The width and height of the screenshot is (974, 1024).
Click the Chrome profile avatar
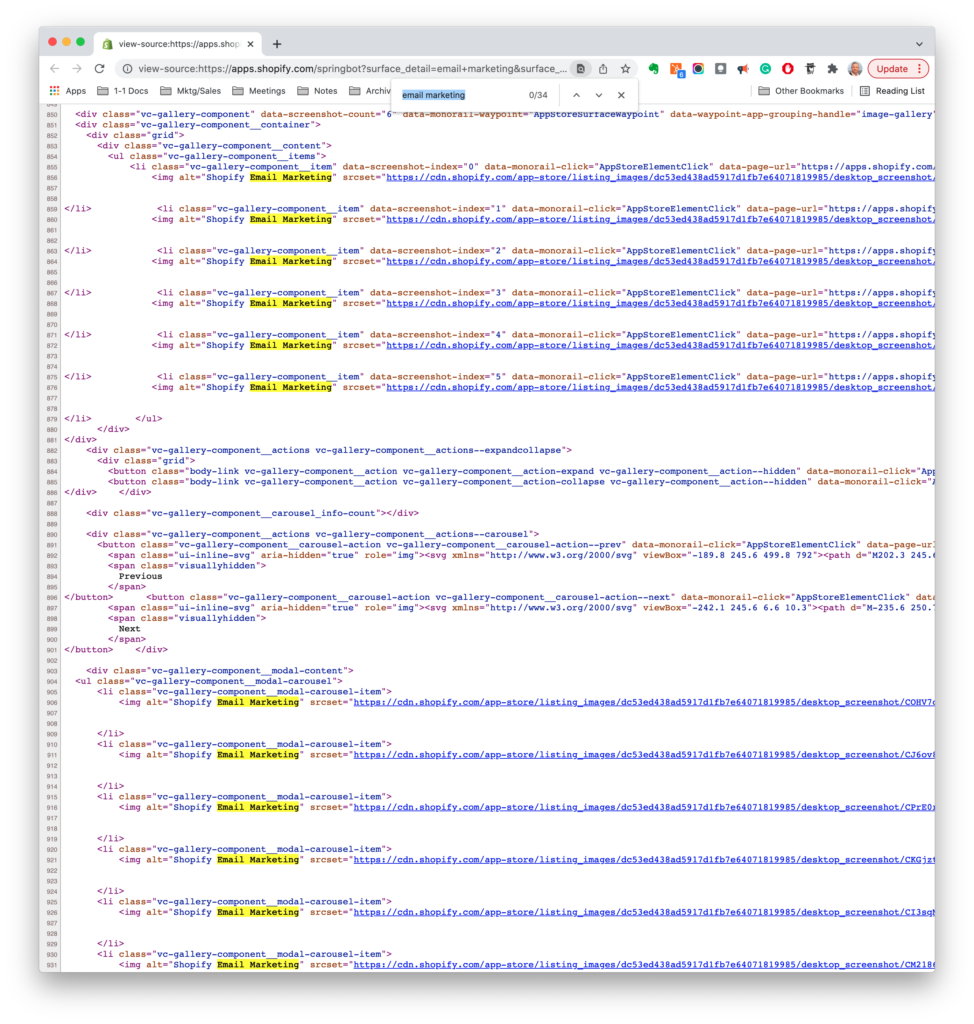click(854, 68)
